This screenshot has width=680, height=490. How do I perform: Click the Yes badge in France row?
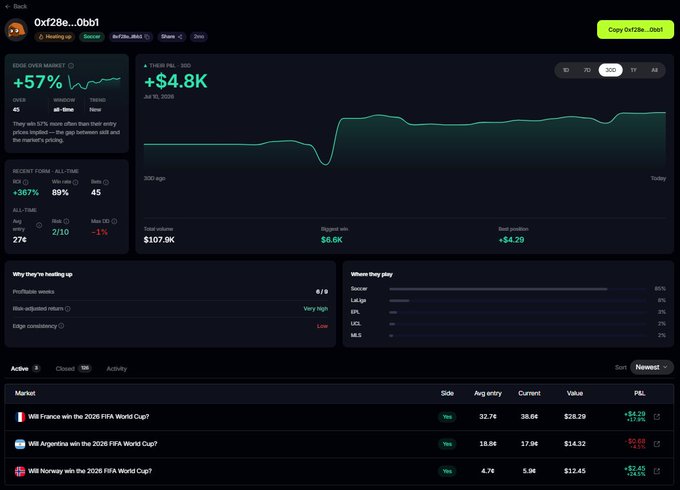(447, 417)
